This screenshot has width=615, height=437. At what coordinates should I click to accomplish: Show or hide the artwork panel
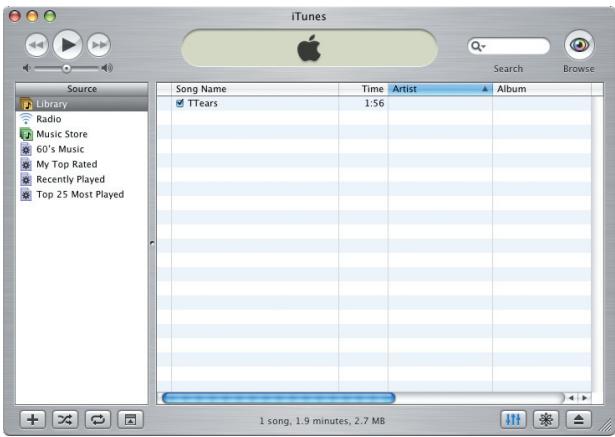click(128, 417)
